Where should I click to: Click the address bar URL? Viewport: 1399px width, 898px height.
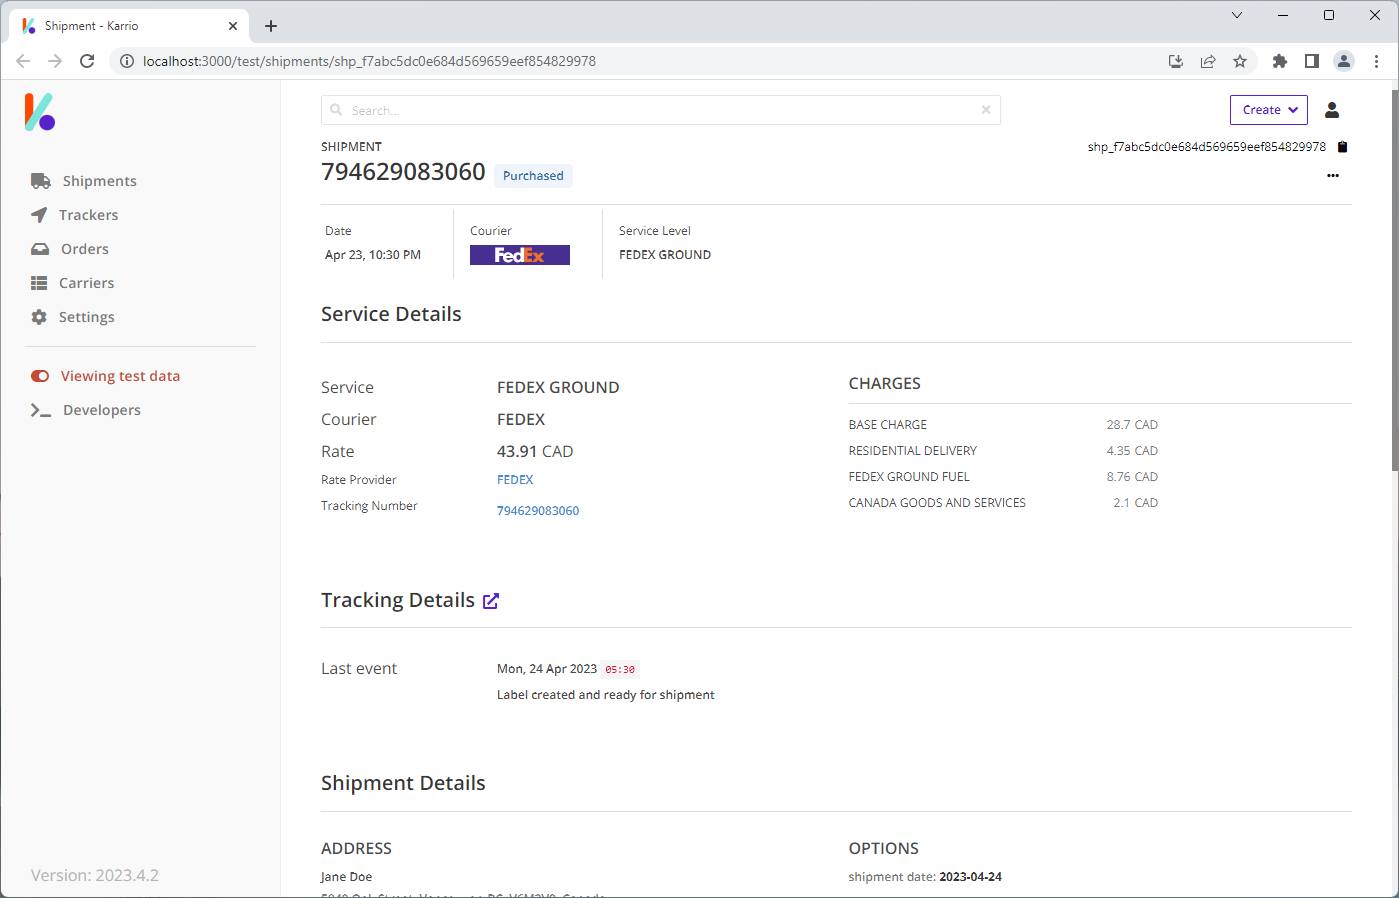point(369,61)
